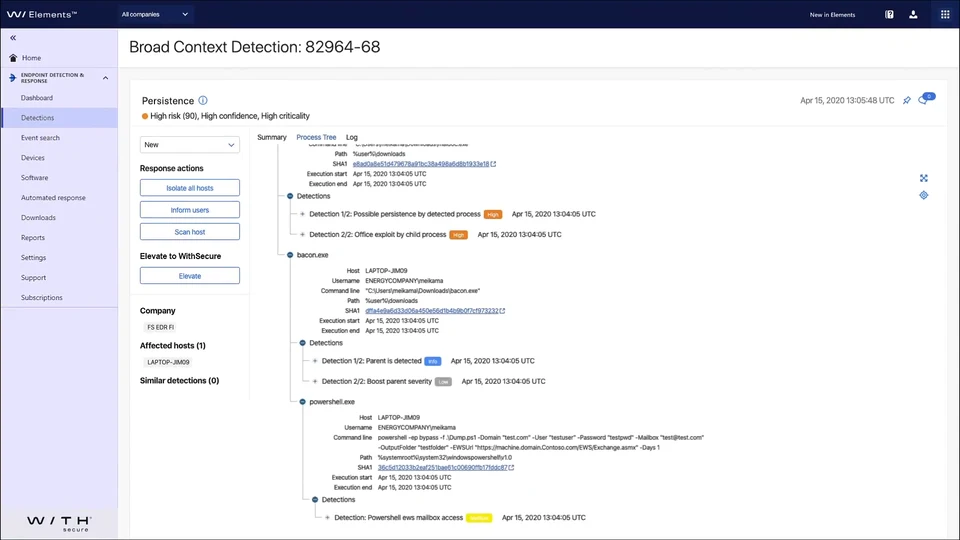Click Low badge on Boost parent severity
Image resolution: width=960 pixels, height=540 pixels.
[443, 381]
